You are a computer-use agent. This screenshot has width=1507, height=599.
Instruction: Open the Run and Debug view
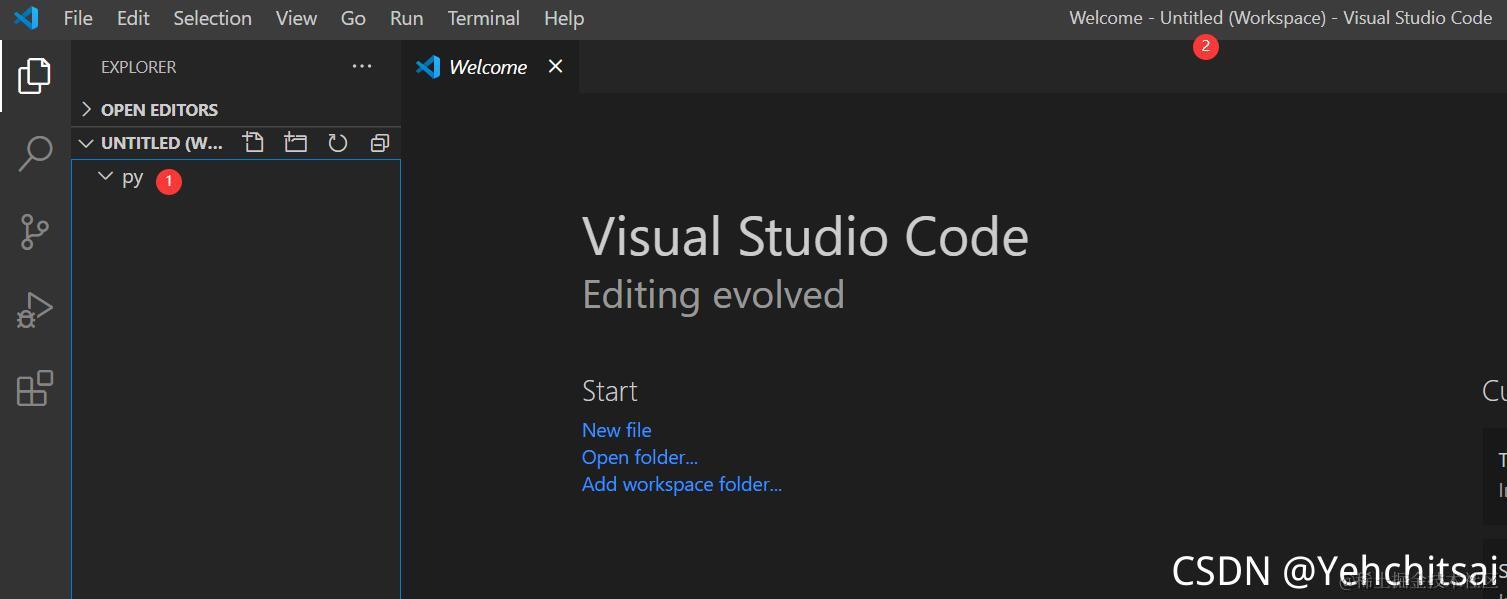click(x=35, y=310)
